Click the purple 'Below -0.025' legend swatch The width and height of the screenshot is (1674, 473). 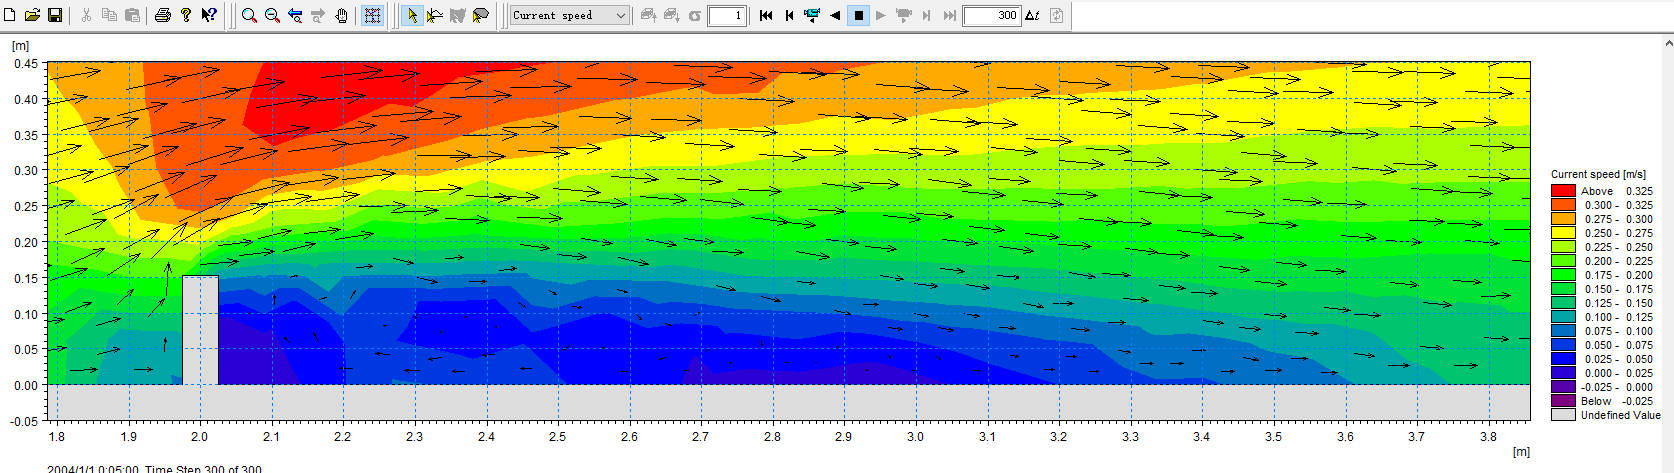(1563, 400)
